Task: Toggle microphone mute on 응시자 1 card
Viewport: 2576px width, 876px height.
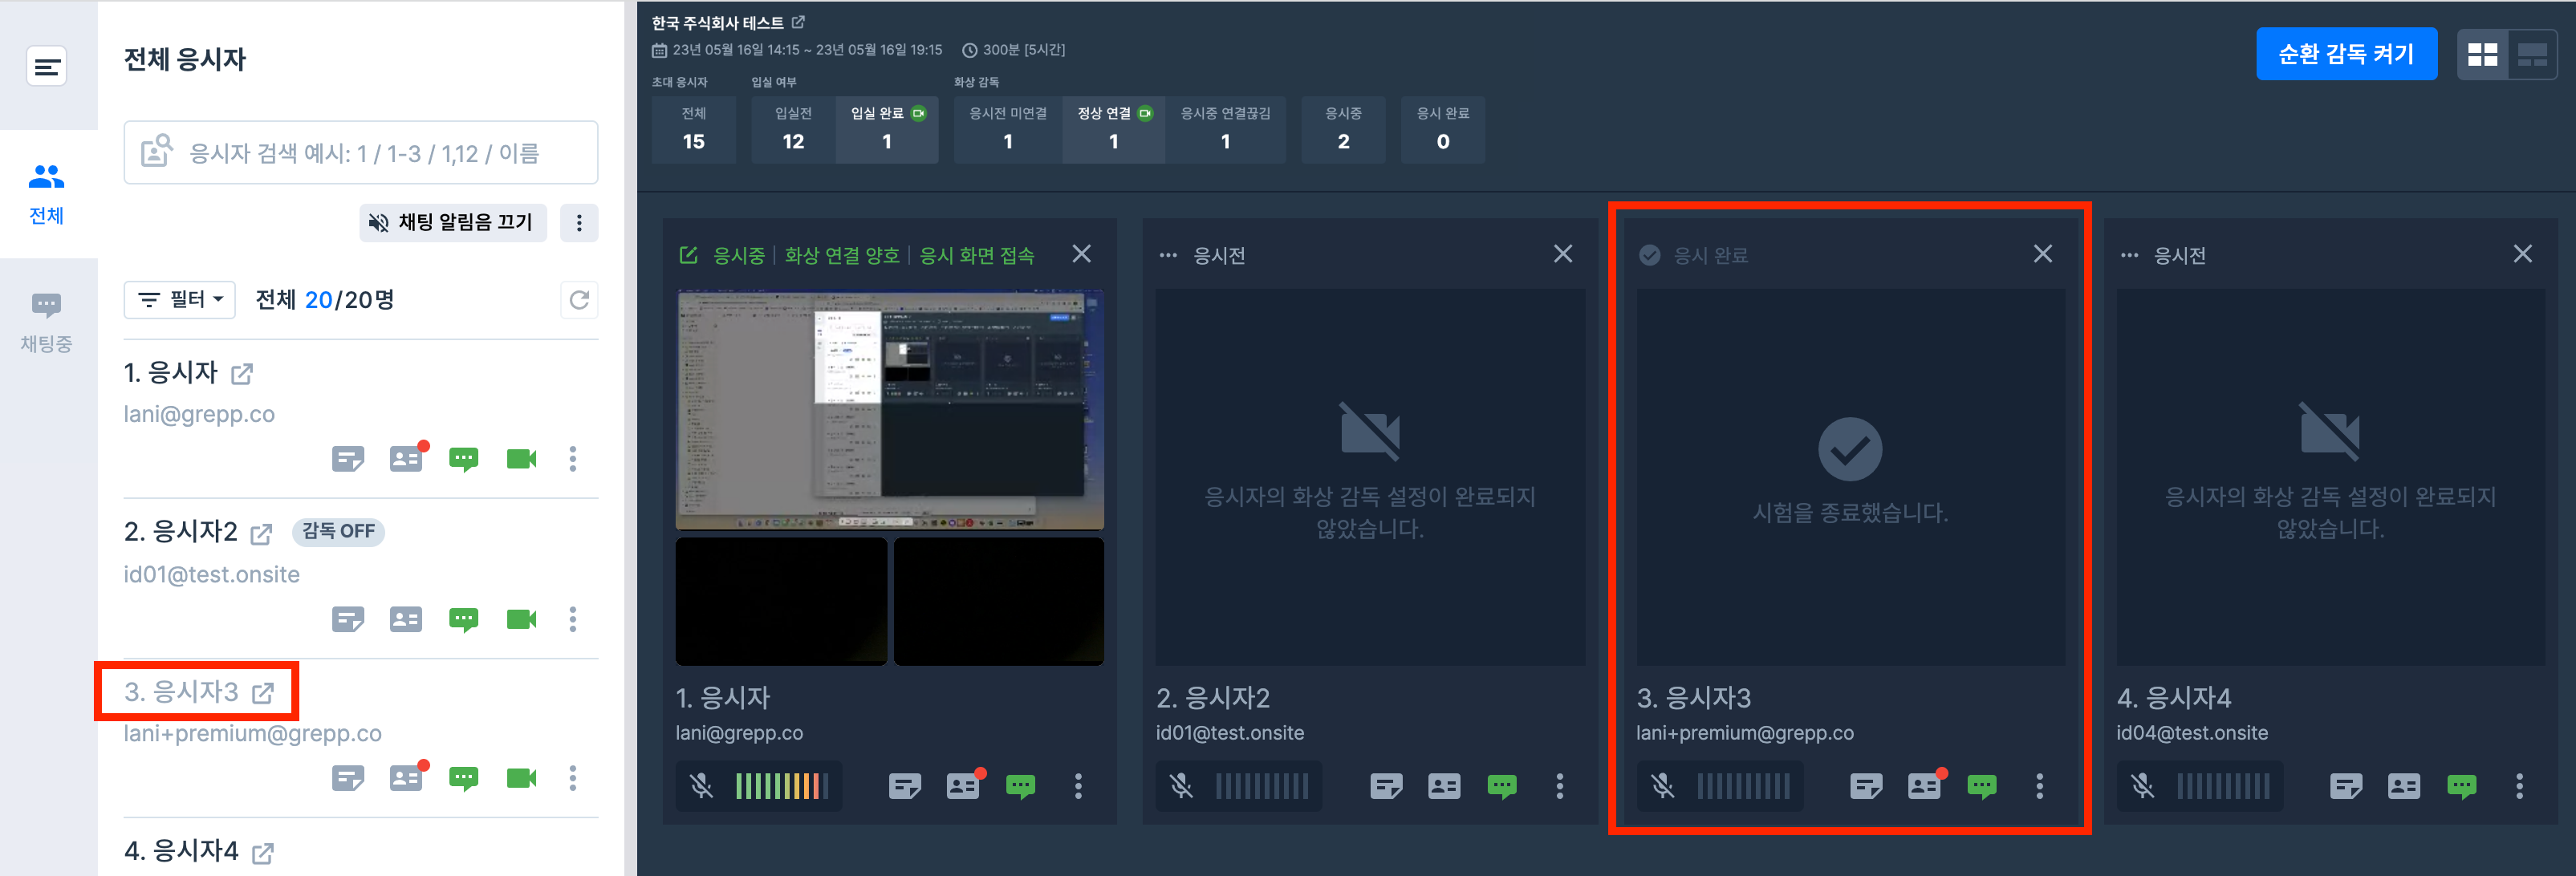Action: point(702,787)
